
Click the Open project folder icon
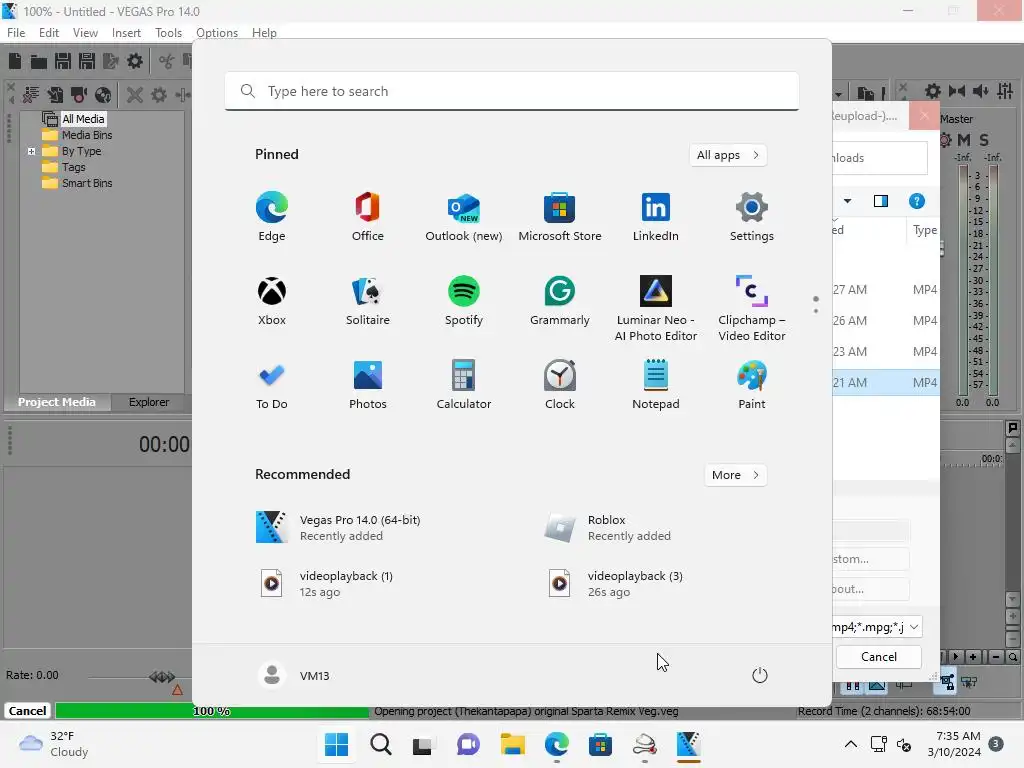tap(39, 61)
